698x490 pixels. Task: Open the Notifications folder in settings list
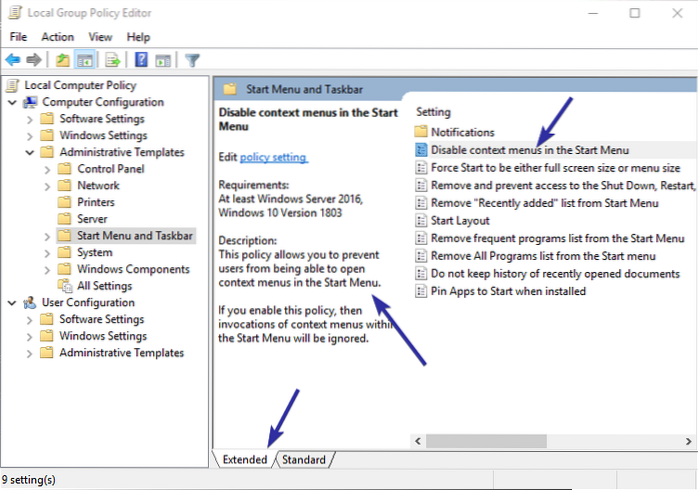(462, 132)
